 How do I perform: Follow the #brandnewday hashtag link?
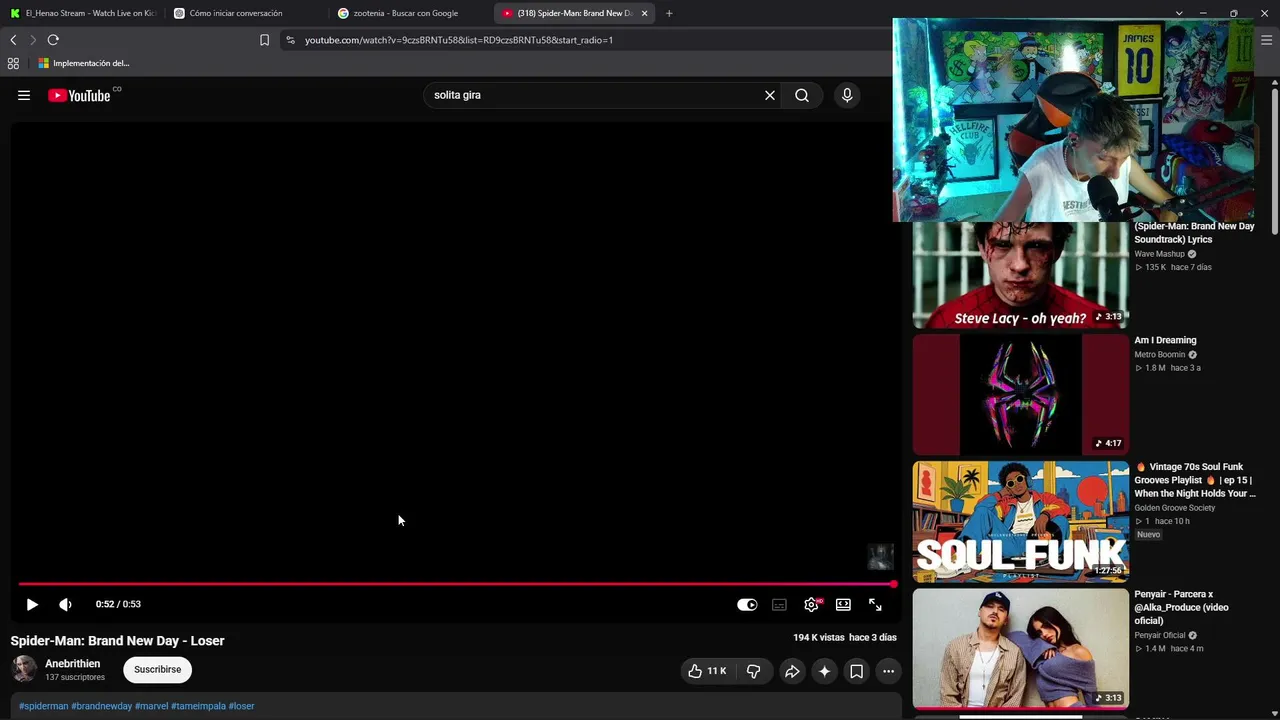[x=102, y=706]
